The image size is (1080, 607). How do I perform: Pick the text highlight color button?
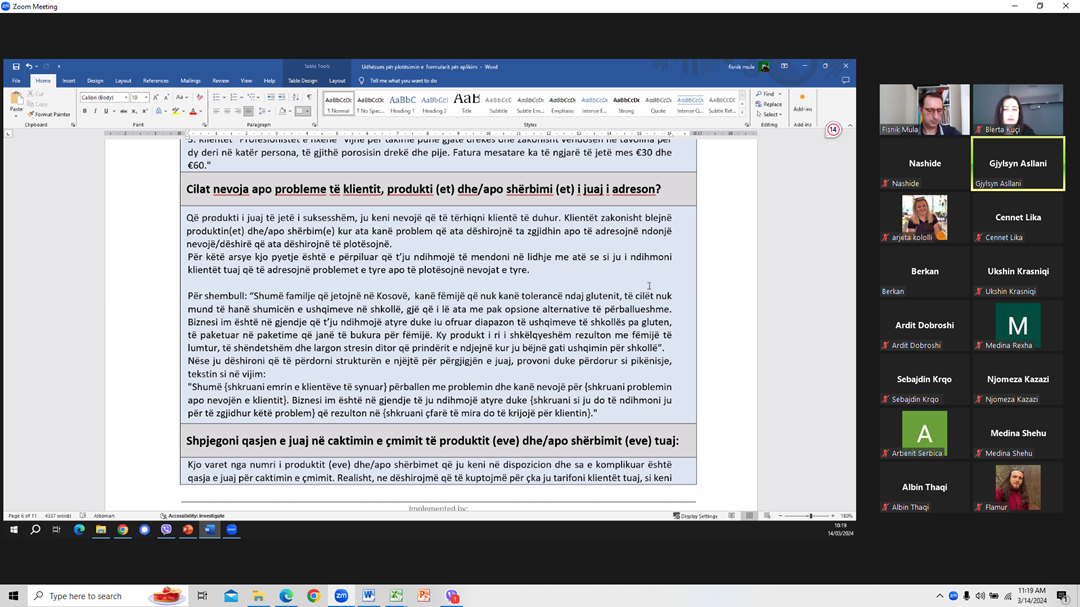tap(176, 111)
